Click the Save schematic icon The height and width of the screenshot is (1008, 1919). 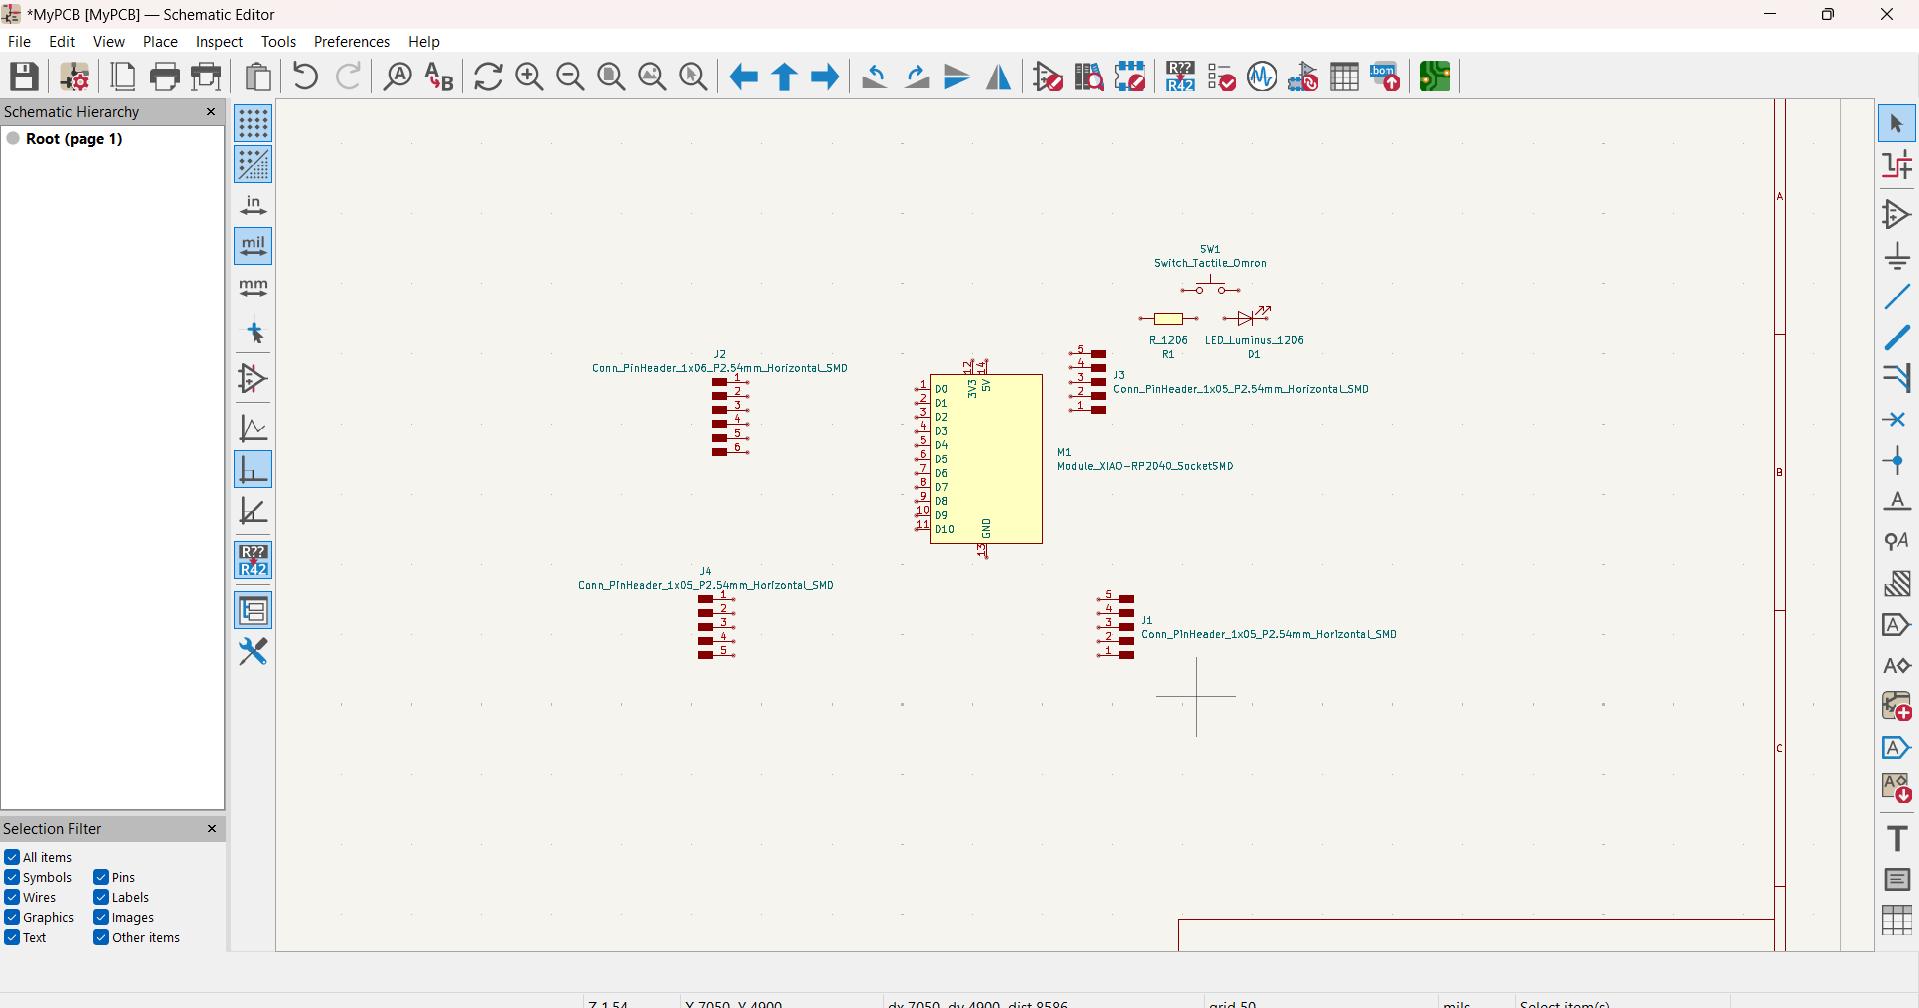(24, 77)
